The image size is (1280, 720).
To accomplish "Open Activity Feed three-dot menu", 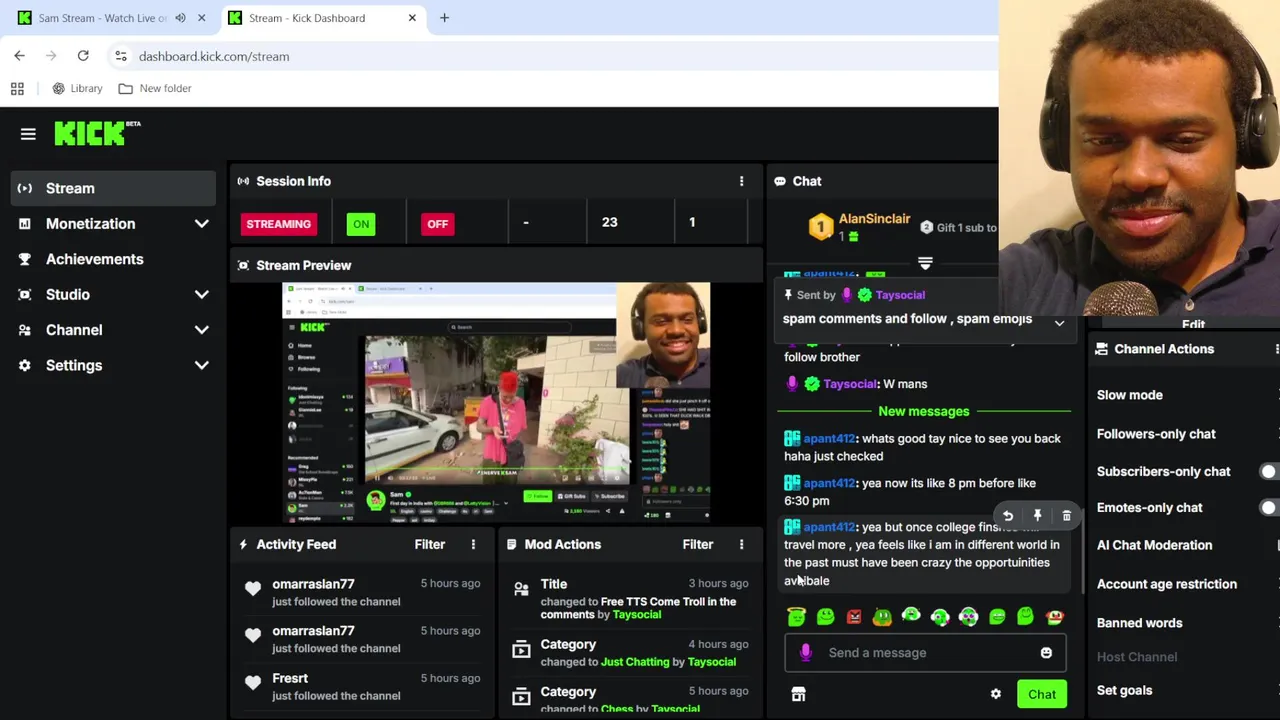I will (473, 544).
